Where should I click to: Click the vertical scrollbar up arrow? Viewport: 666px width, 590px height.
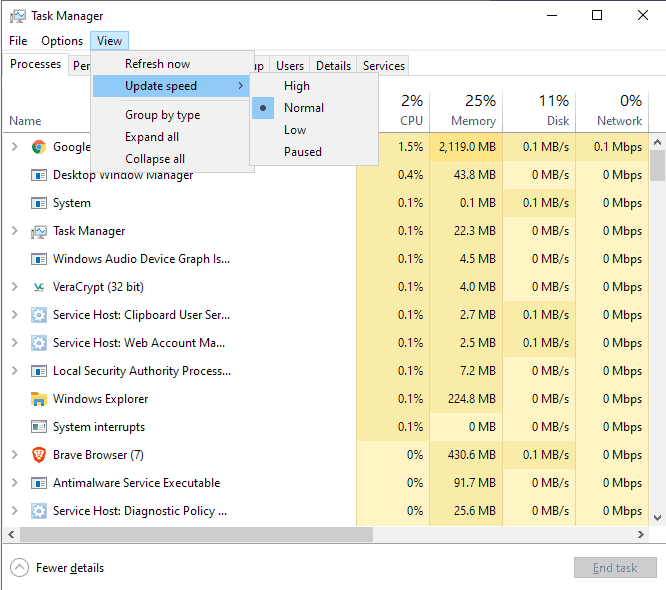click(658, 142)
